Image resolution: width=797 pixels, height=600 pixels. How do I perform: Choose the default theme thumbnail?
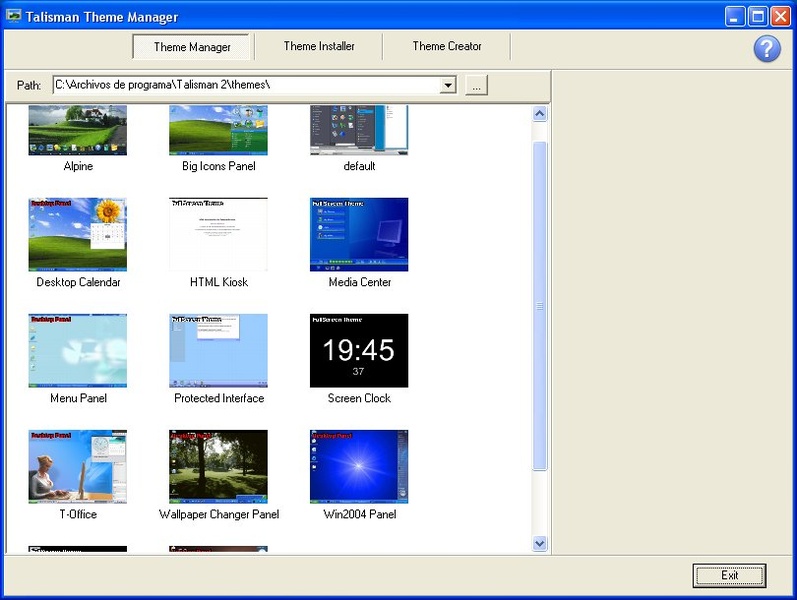coord(359,131)
